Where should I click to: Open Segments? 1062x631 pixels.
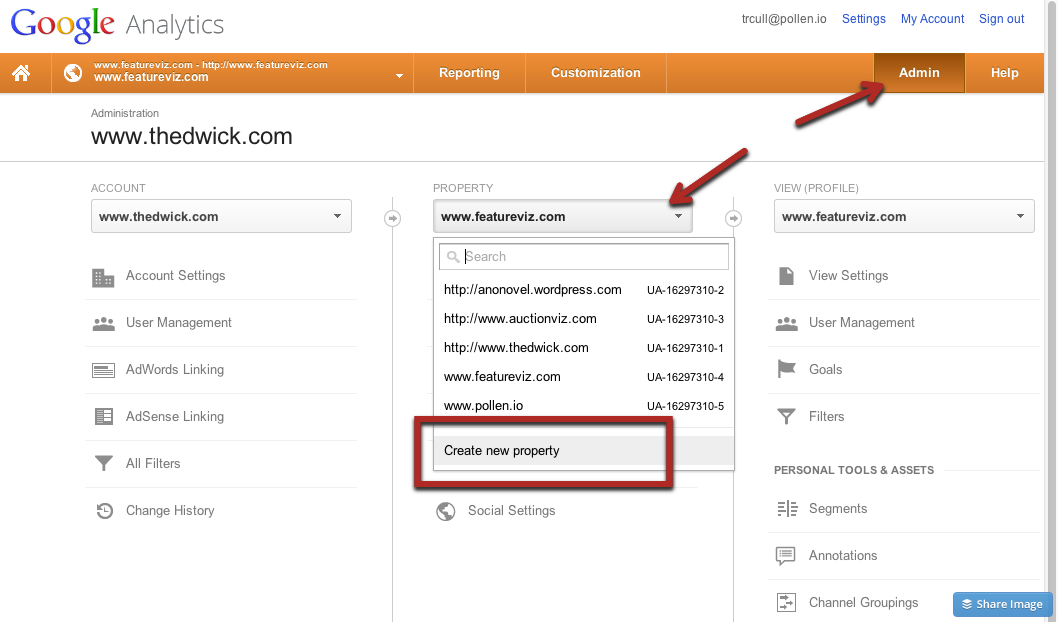[x=838, y=508]
